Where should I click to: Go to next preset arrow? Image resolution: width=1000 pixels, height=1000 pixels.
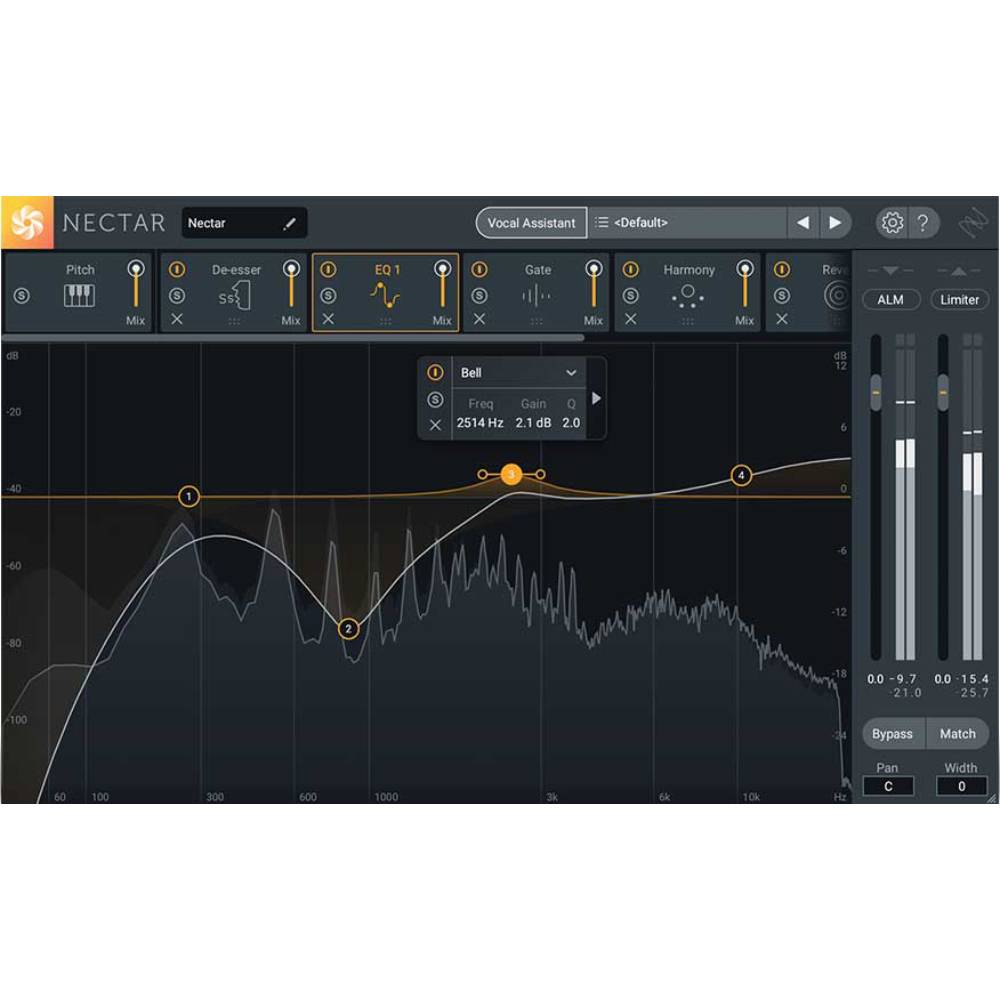pos(835,223)
